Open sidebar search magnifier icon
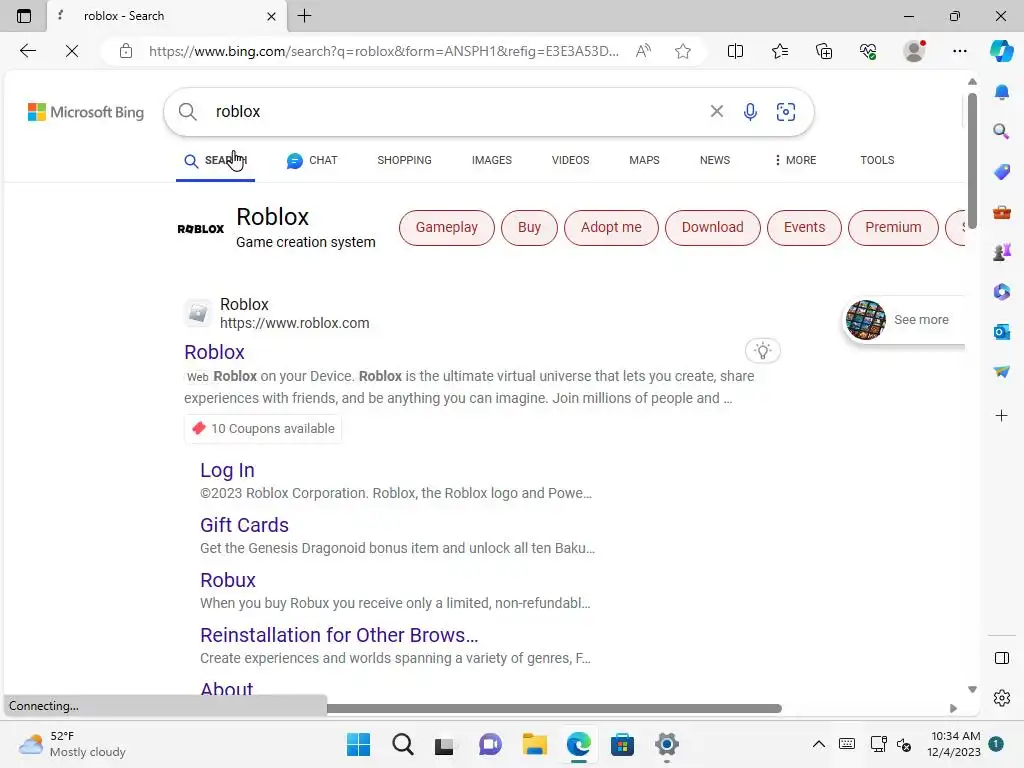 click(1002, 131)
